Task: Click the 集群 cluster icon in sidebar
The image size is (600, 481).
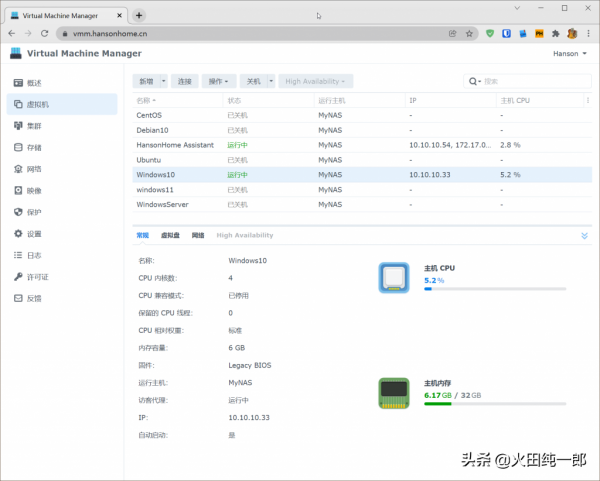Action: click(19, 125)
